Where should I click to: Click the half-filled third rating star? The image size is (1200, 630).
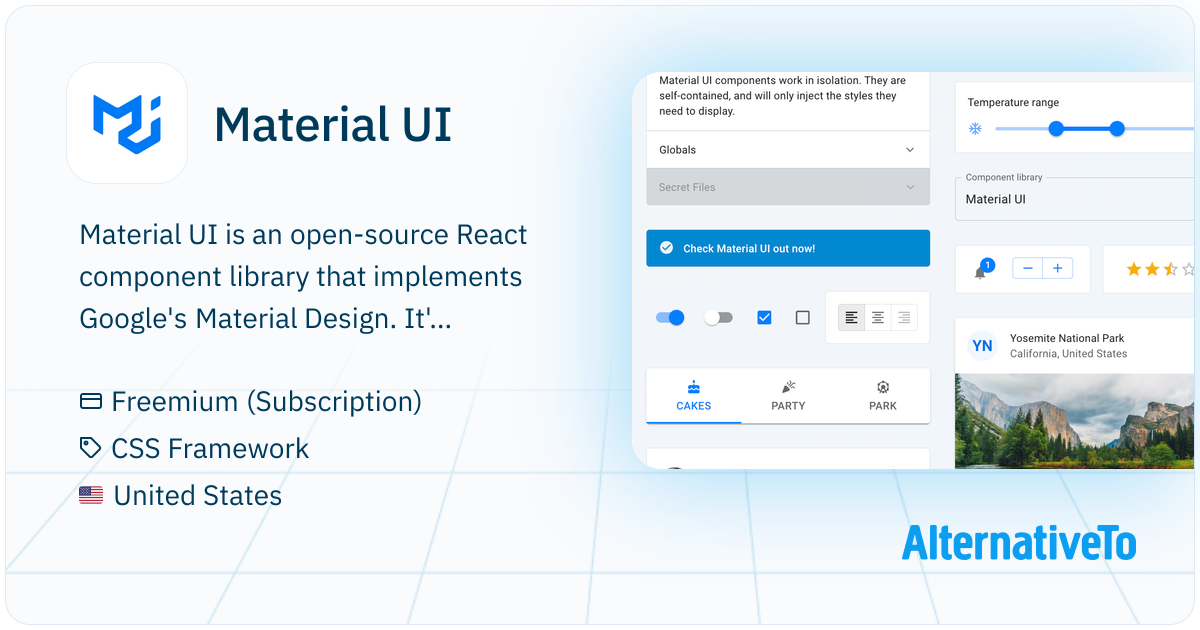pyautogui.click(x=1170, y=269)
